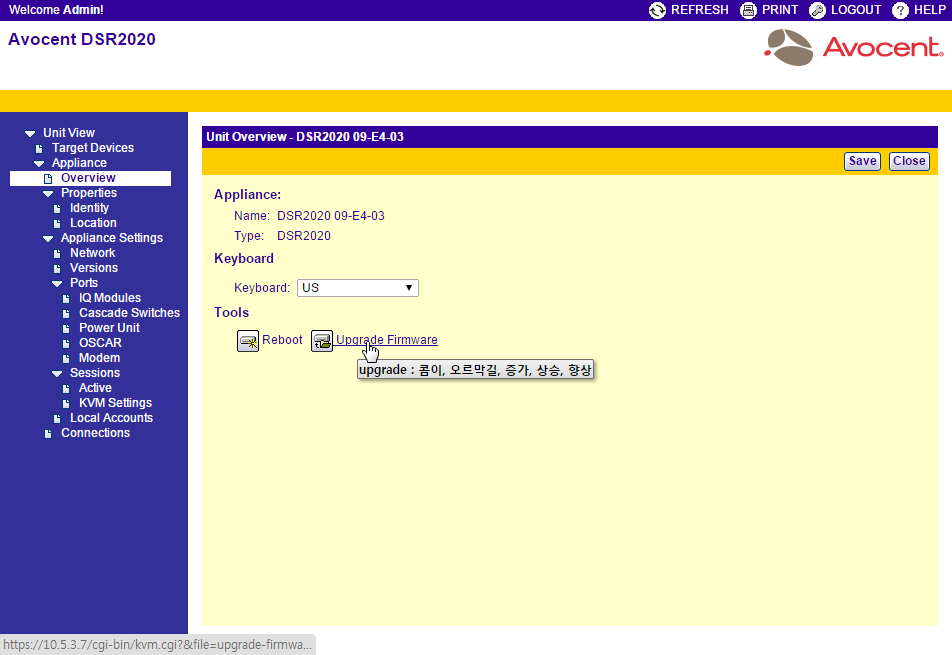Click the Tools section heading
Viewport: 952px width, 655px height.
pyautogui.click(x=231, y=312)
